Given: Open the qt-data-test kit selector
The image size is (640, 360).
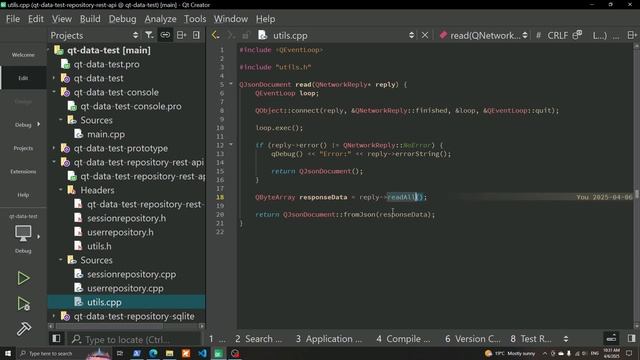Looking at the screenshot, I should [x=23, y=233].
